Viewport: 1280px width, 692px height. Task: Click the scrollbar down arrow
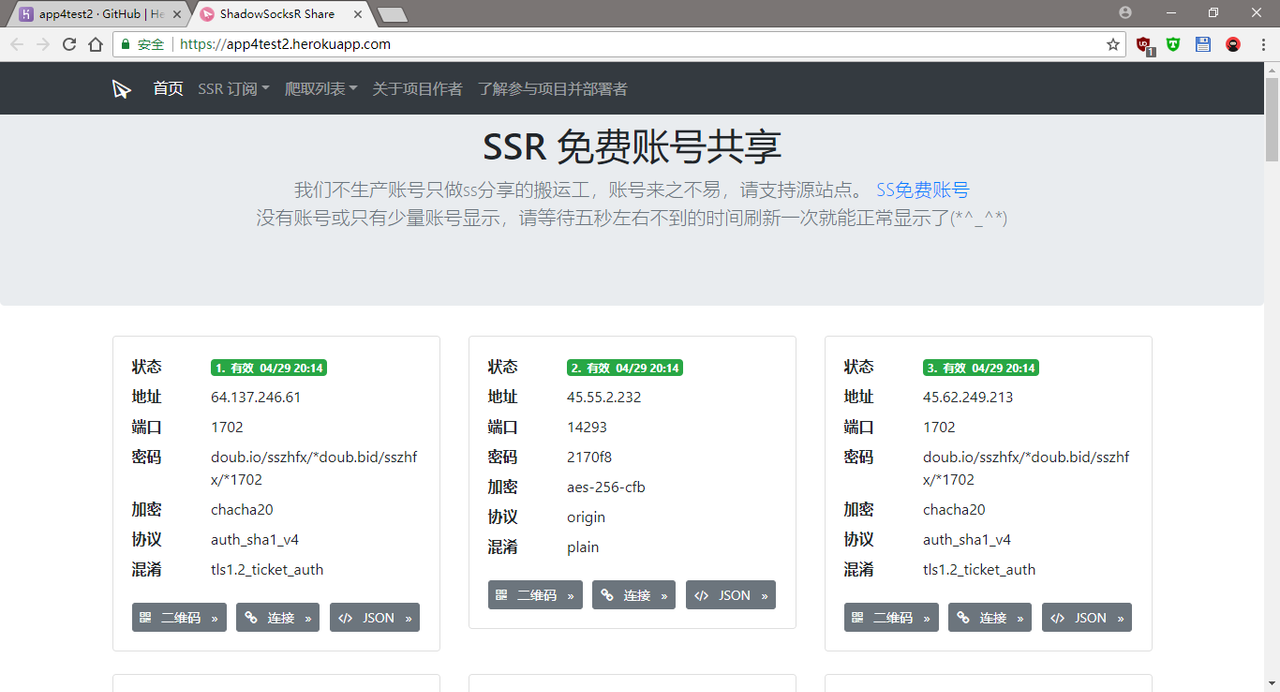1272,684
